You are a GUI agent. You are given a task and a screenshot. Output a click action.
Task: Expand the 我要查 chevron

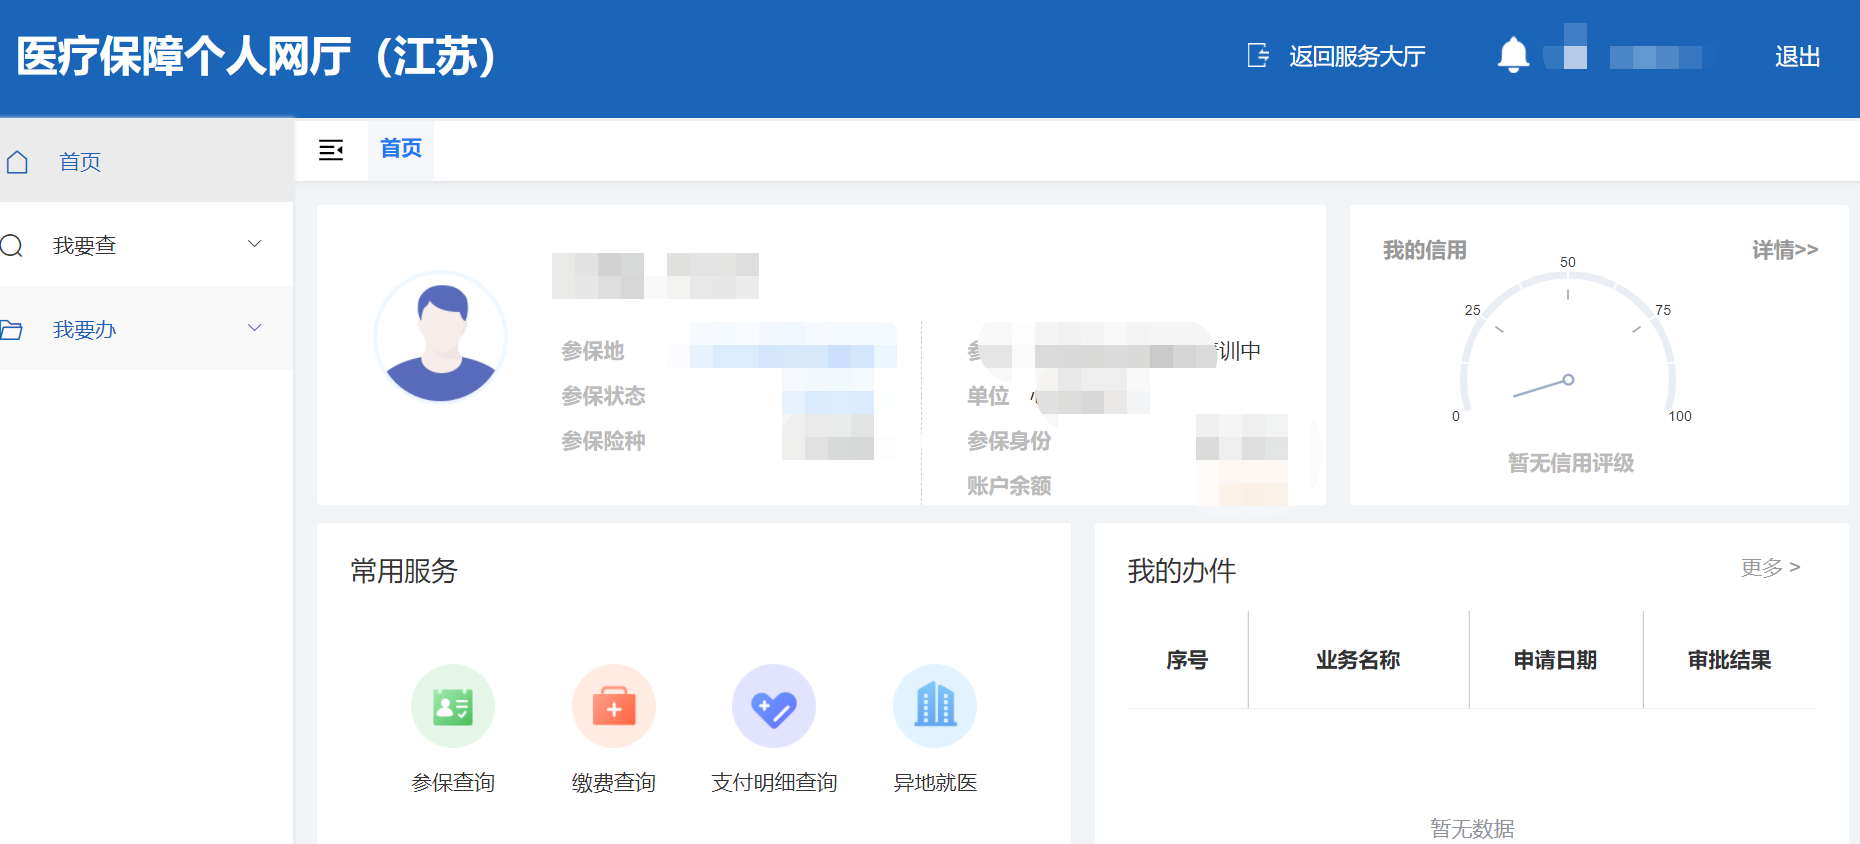255,244
